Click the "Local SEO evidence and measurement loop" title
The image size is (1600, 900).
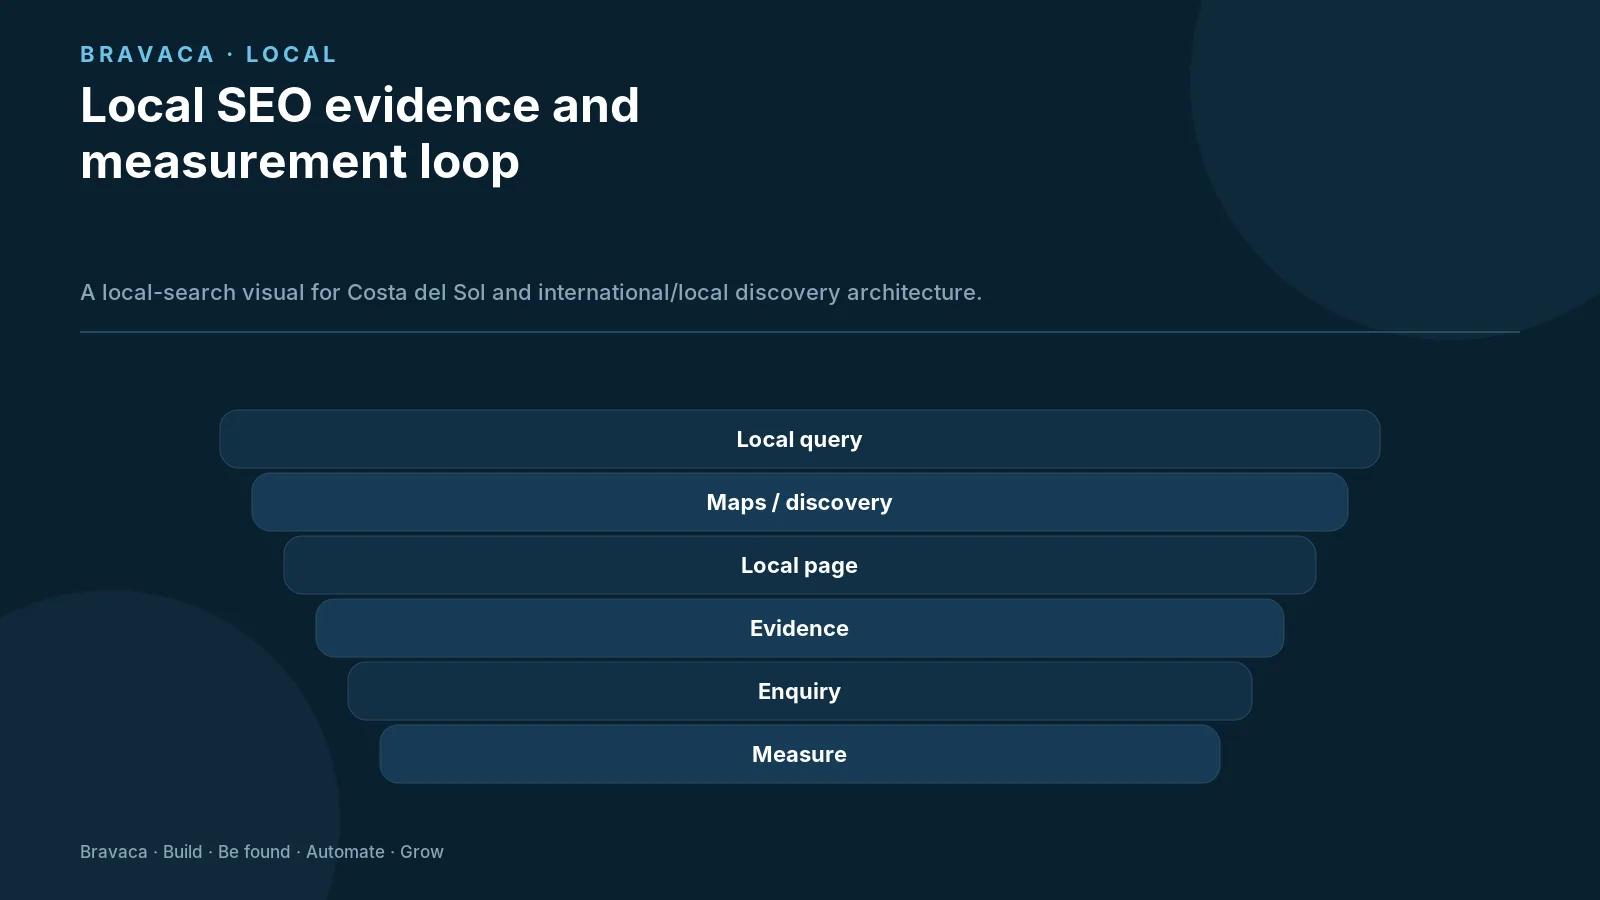360,133
